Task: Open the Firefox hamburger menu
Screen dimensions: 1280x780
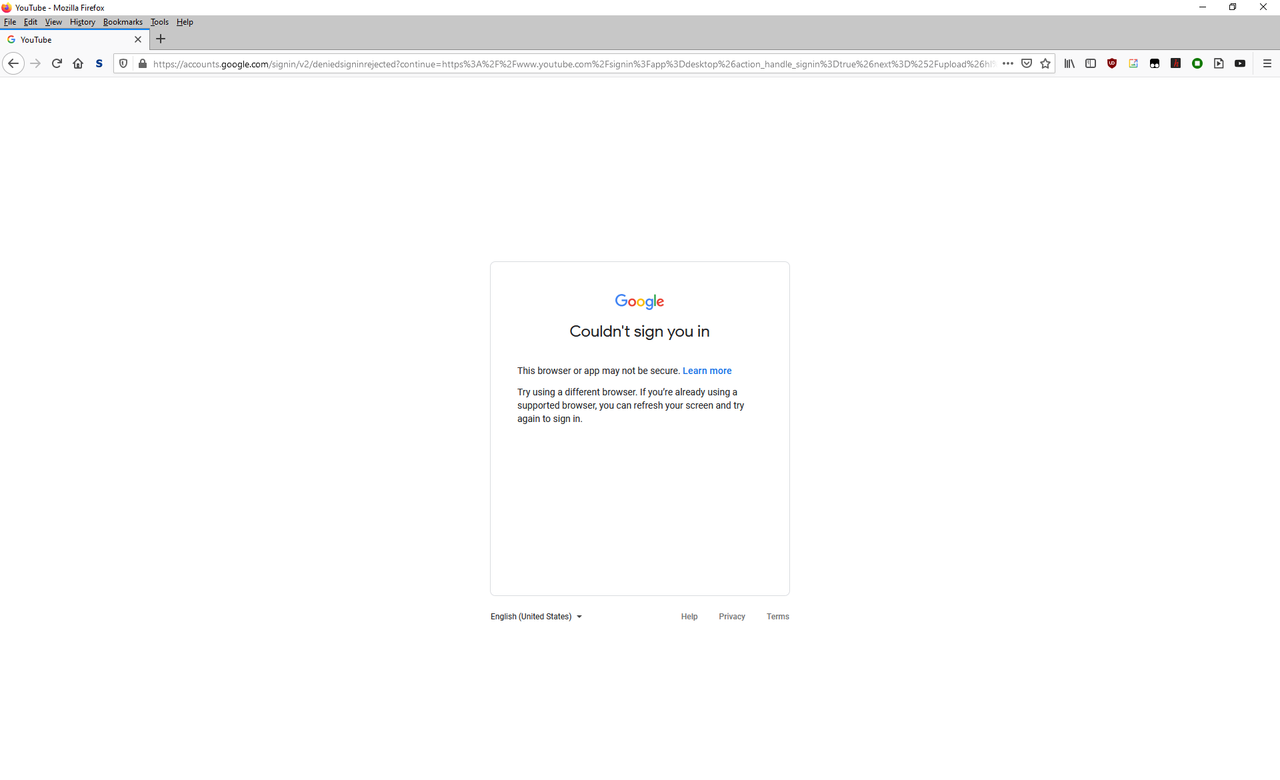Action: [x=1268, y=63]
